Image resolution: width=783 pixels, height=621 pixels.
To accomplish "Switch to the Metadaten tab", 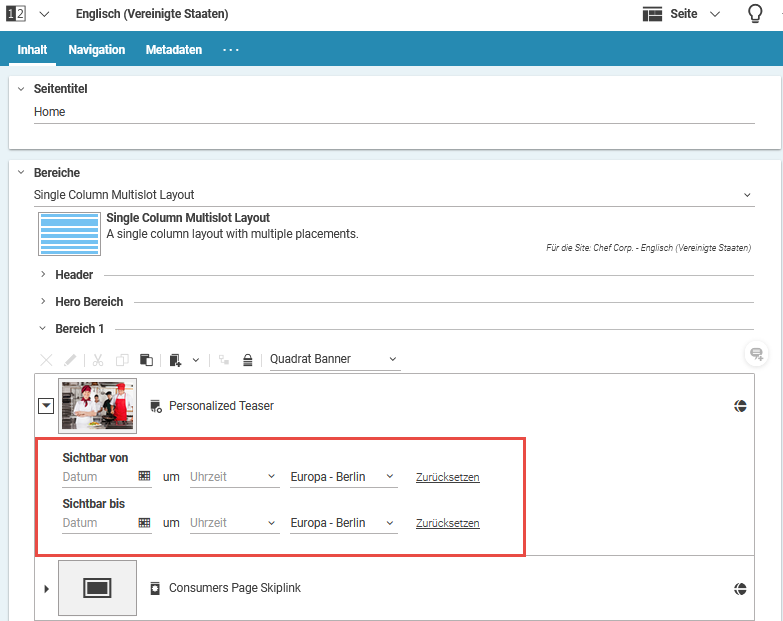I will (173, 50).
